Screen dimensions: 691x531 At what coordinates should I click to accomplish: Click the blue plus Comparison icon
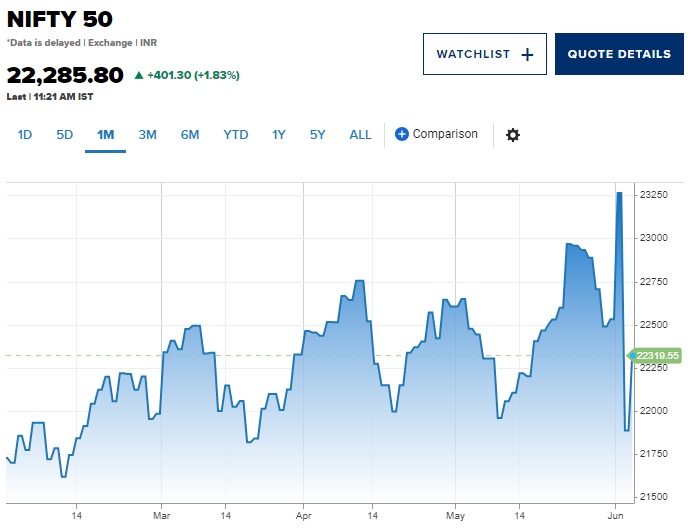(402, 134)
